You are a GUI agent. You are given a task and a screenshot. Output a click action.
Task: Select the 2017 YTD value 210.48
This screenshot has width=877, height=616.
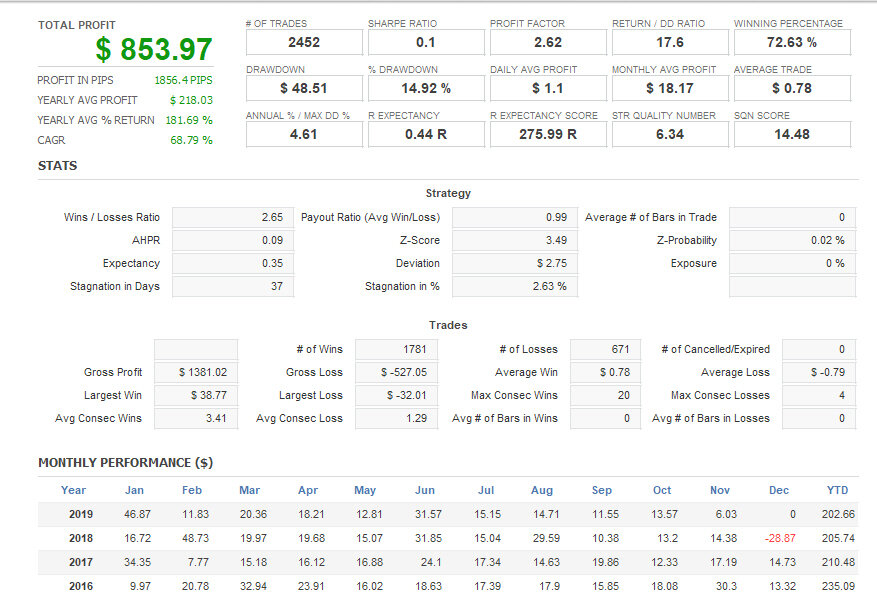click(x=838, y=562)
